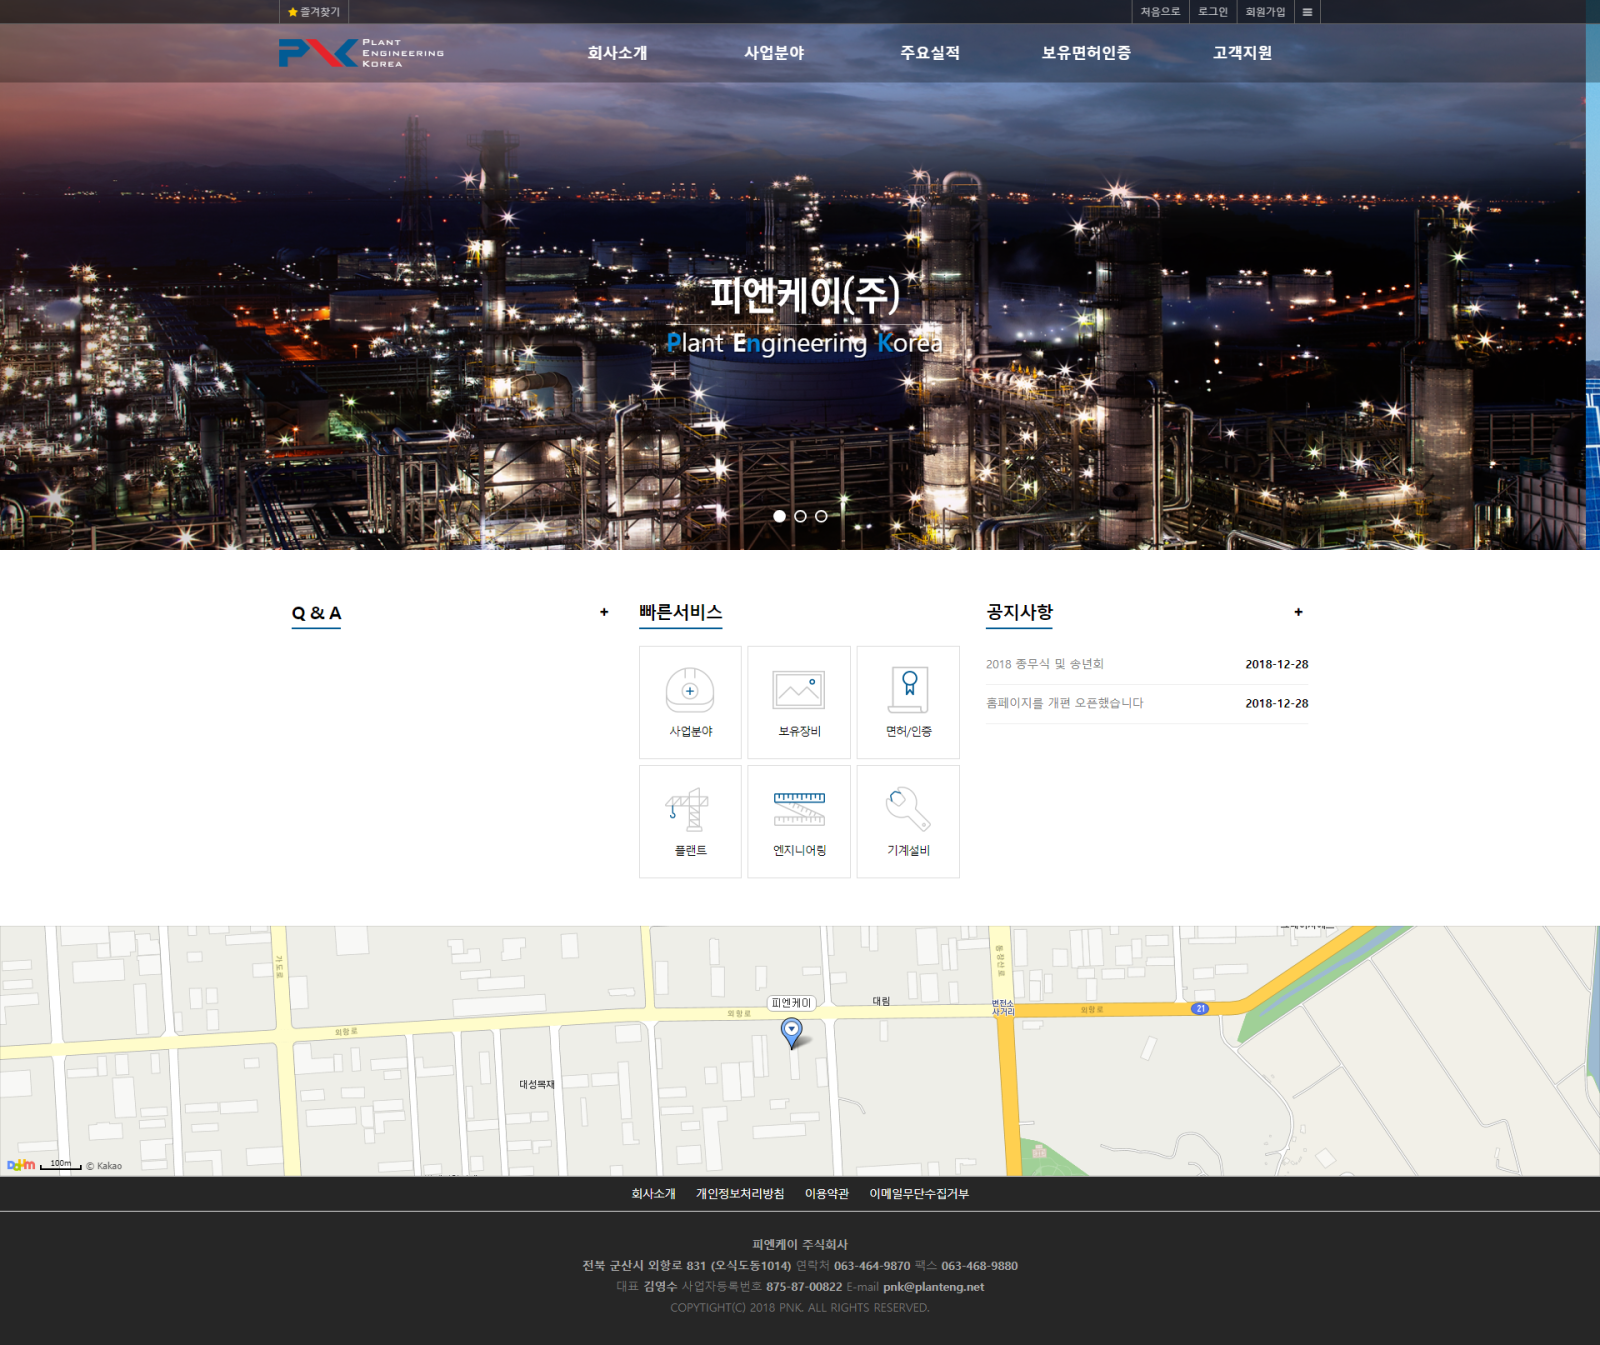Open the 2018 종무식 및 송년회 notice
This screenshot has height=1345, width=1600.
1044,664
